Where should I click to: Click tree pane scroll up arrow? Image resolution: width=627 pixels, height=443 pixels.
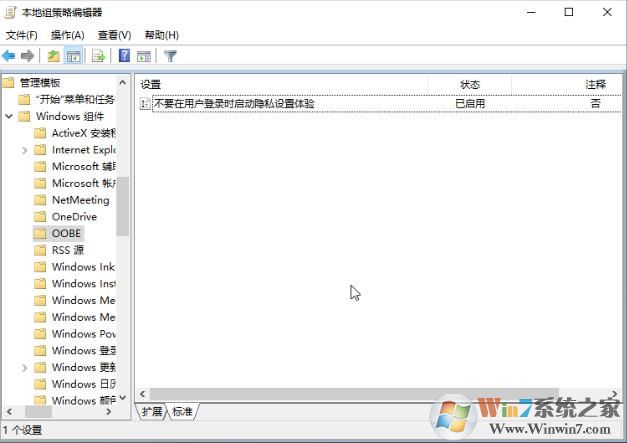pyautogui.click(x=123, y=82)
